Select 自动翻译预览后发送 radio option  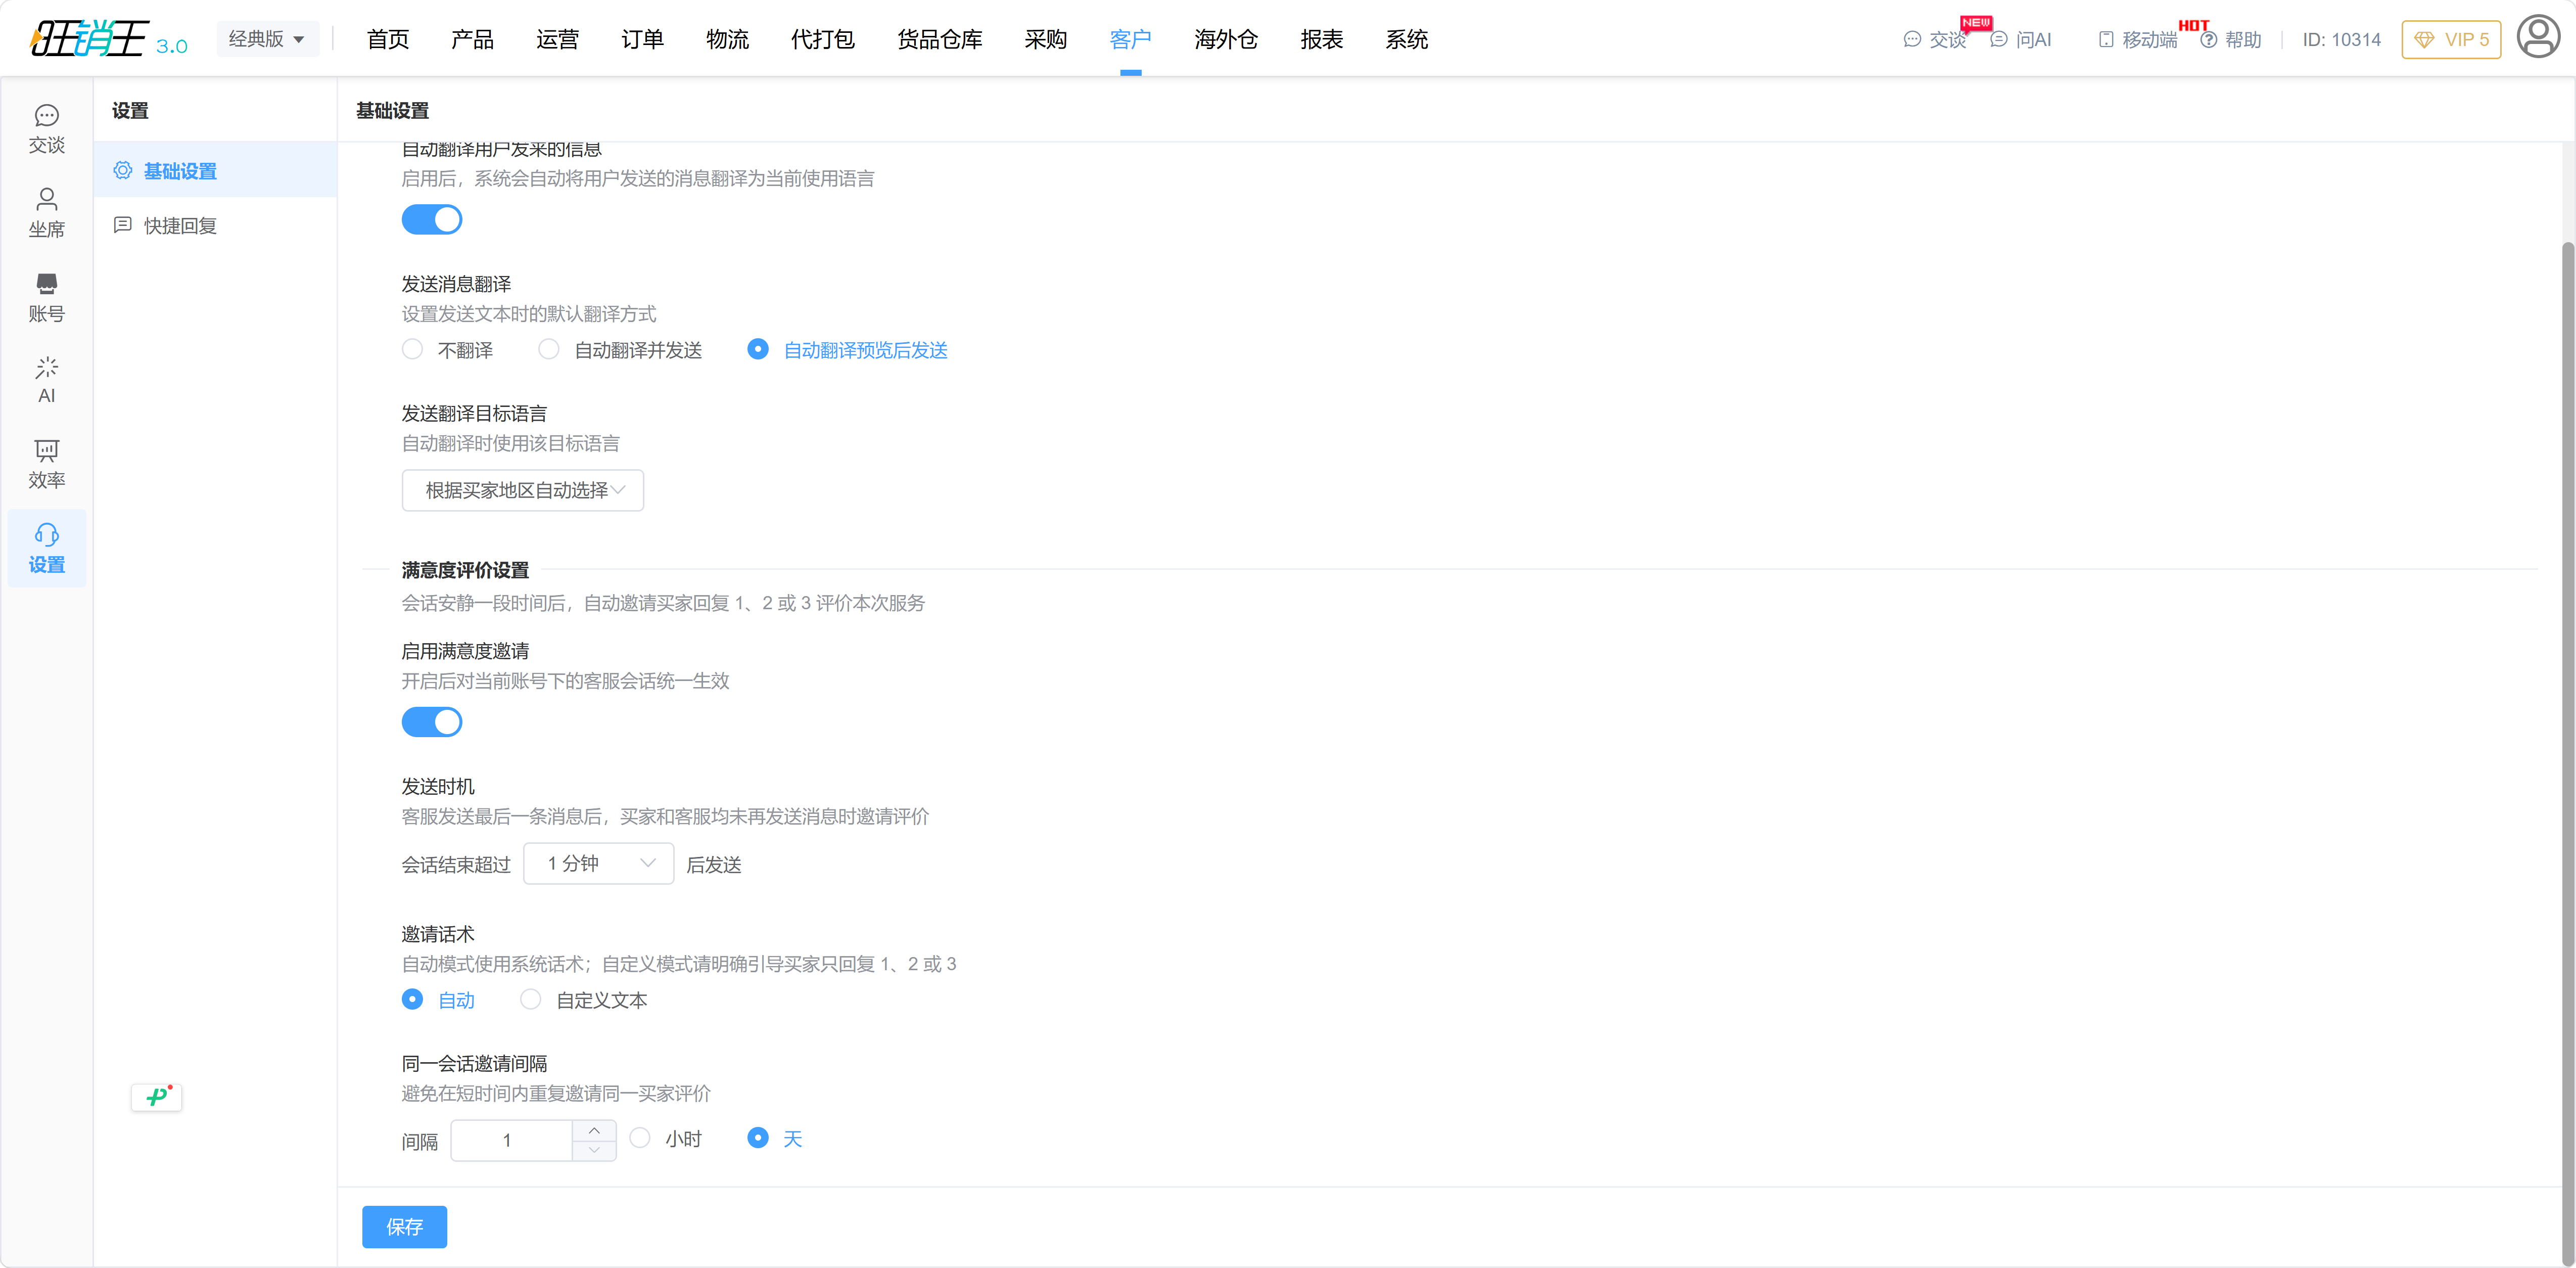[847, 350]
